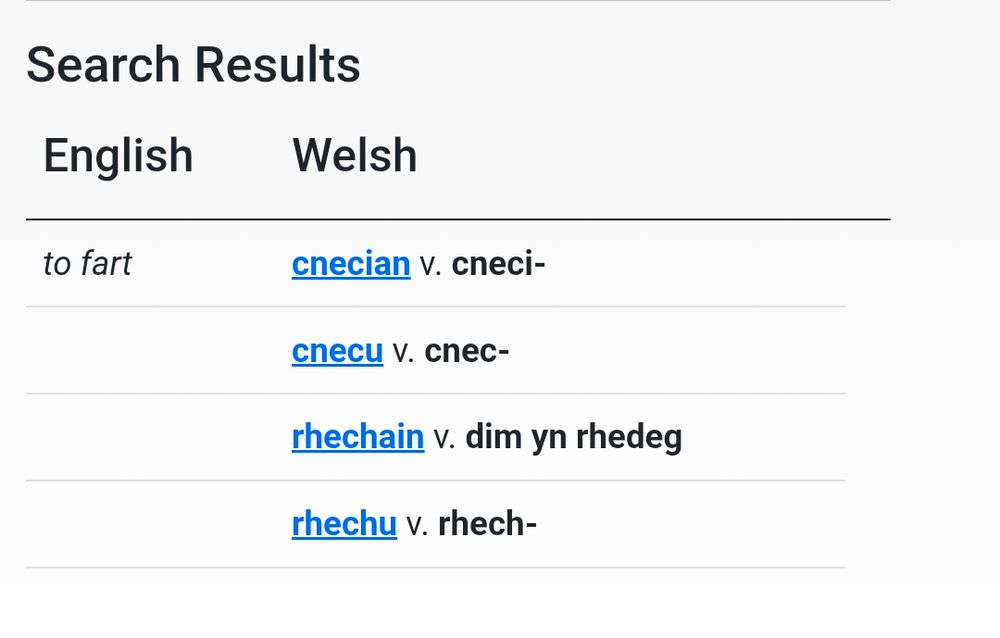Click the bold stem 'rhech-'
The height and width of the screenshot is (638, 1000).
tap(487, 524)
